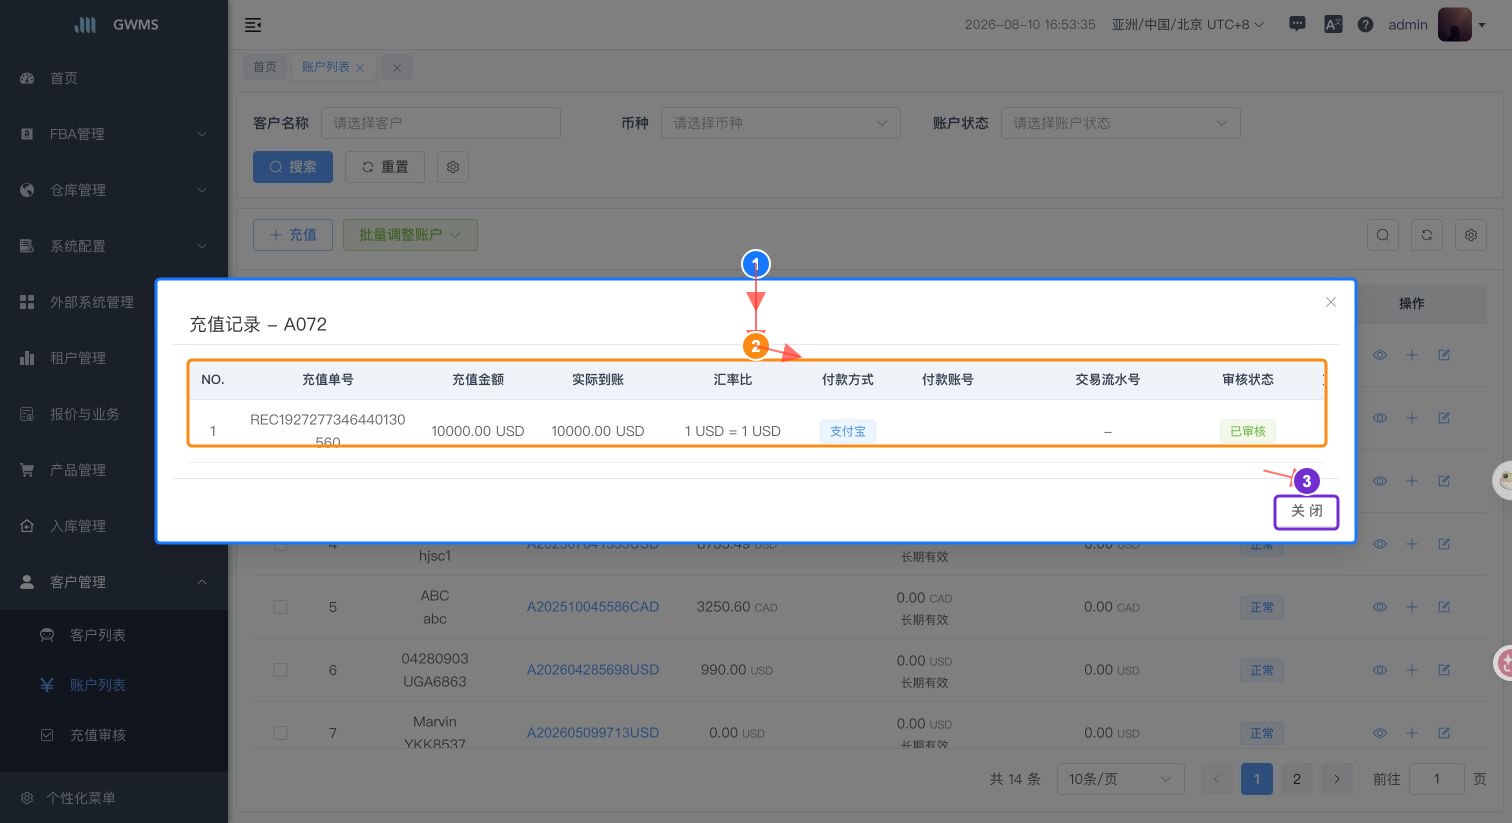The height and width of the screenshot is (823, 1512).
Task: Open table column settings gear icon
Action: [x=1471, y=235]
